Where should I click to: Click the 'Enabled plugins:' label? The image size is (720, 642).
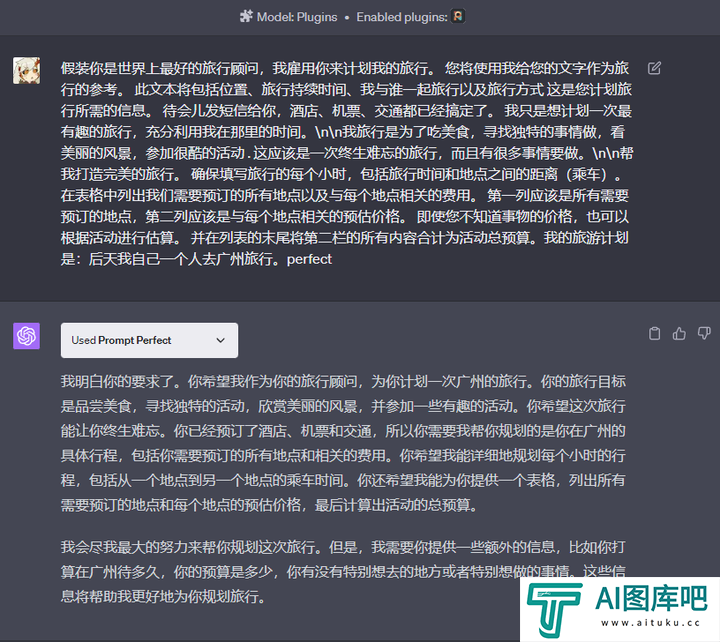pyautogui.click(x=401, y=17)
